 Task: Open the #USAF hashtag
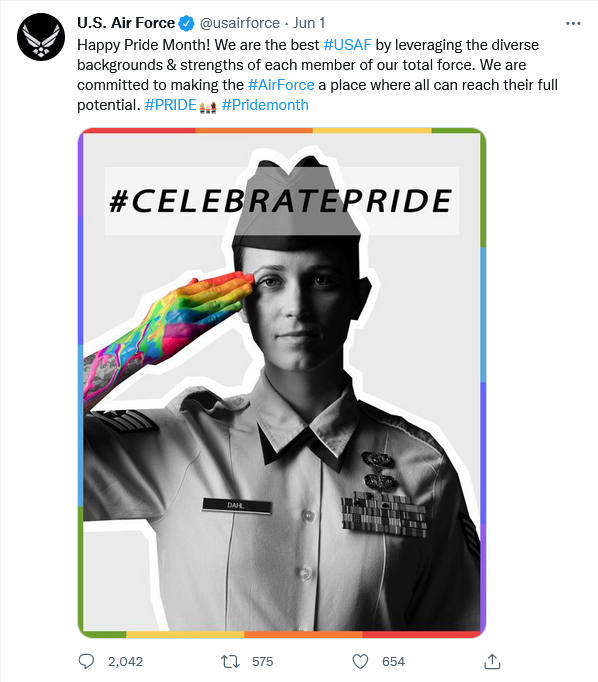click(348, 45)
